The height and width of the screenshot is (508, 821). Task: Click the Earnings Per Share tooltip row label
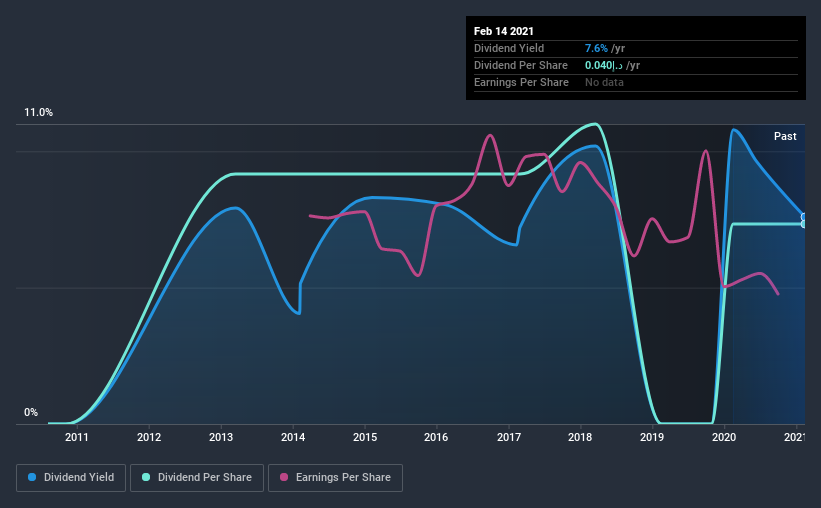521,82
